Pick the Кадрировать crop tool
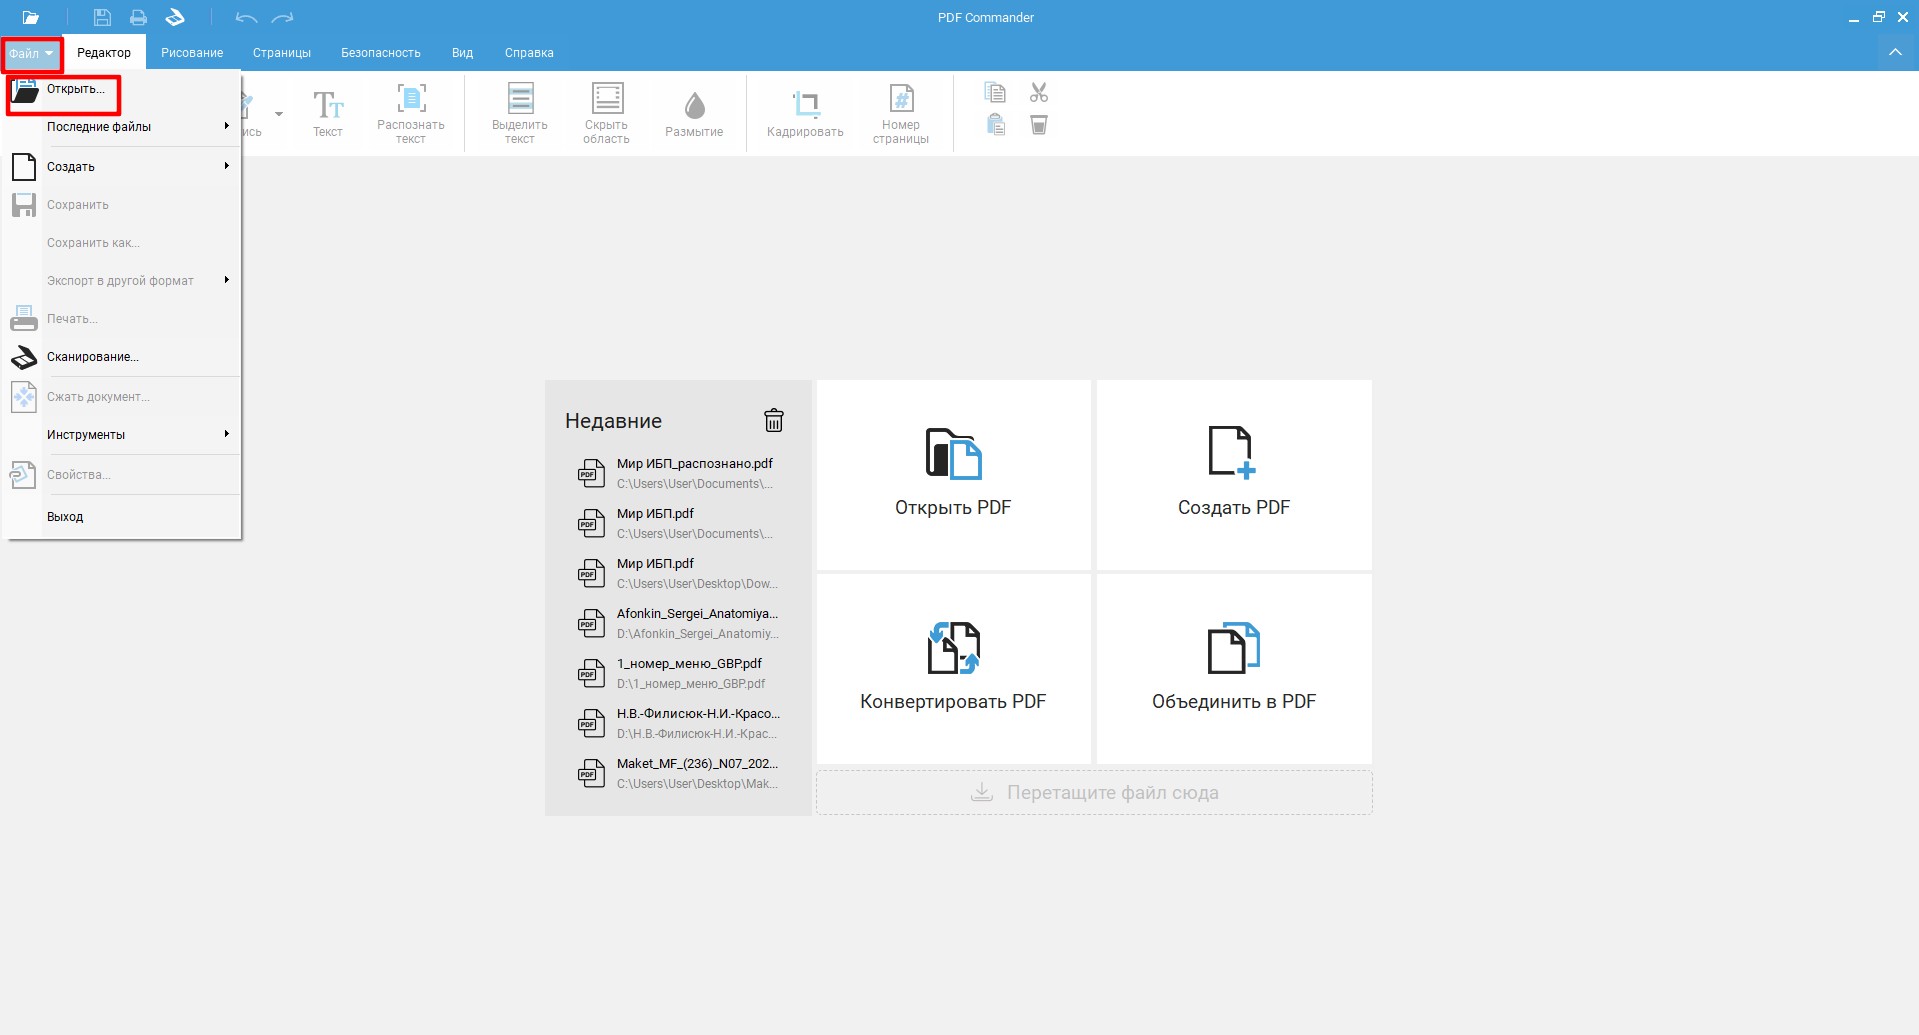This screenshot has width=1919, height=1035. point(805,113)
